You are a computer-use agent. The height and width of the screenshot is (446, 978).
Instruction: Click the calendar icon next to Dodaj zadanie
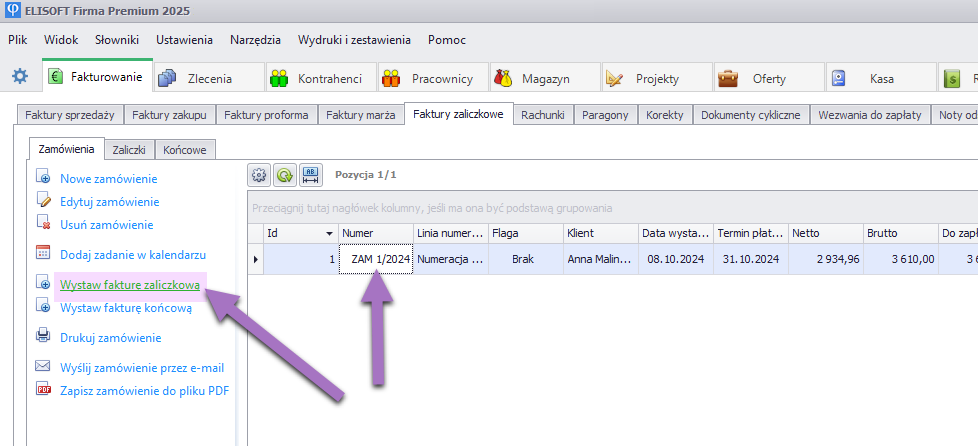[43, 254]
